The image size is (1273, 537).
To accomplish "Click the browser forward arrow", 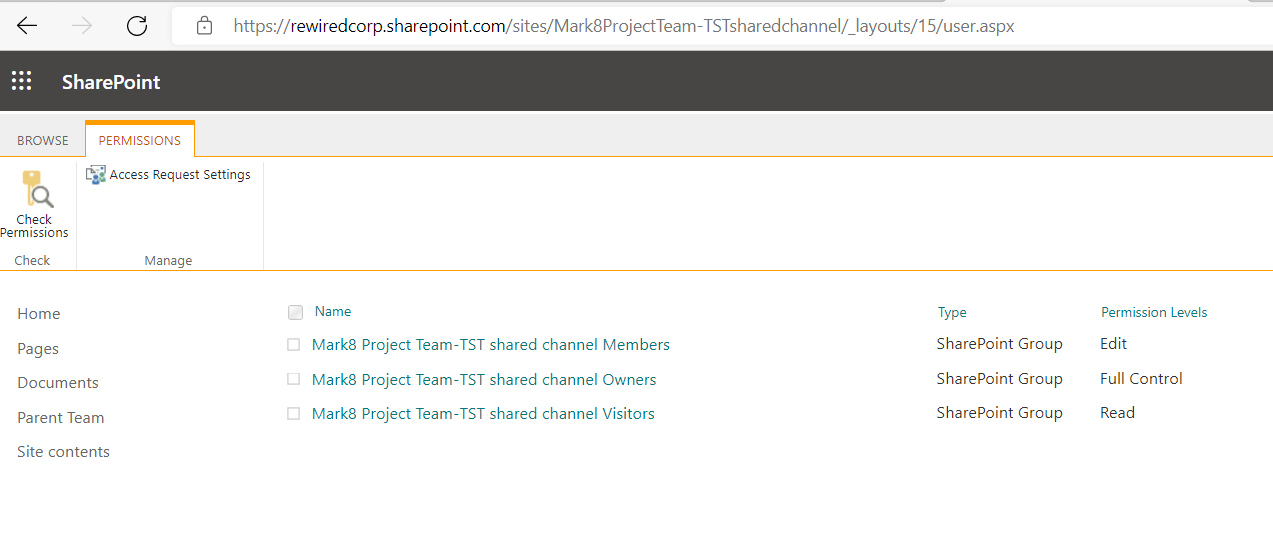I will click(82, 26).
